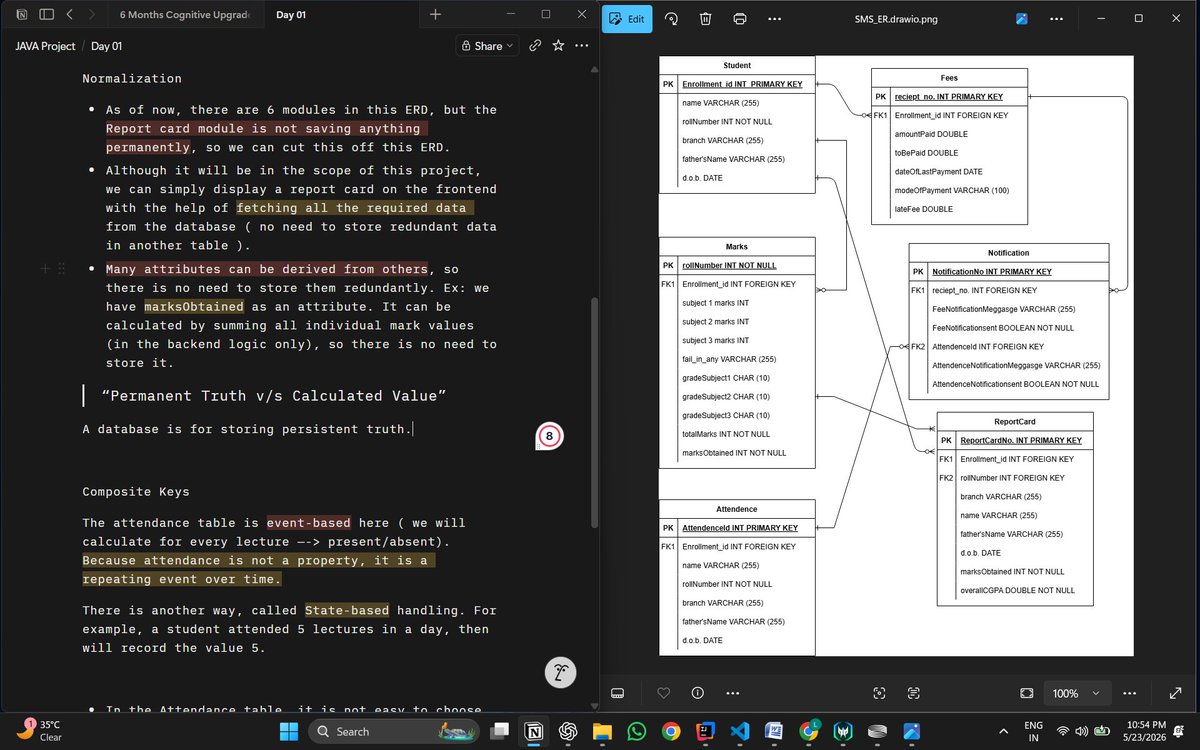Open the three-dot menu beside zoom control
Screen dimensions: 1200x750
1130,693
